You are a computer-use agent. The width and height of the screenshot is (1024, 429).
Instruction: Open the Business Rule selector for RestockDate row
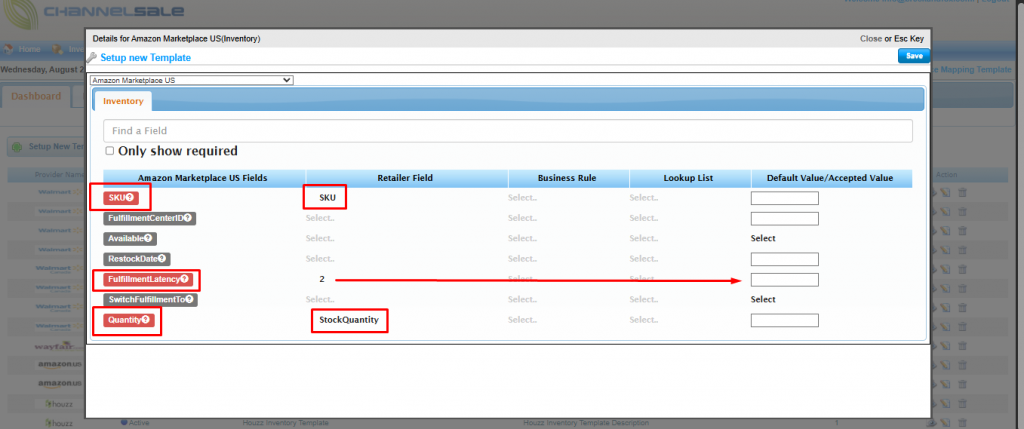[522, 259]
